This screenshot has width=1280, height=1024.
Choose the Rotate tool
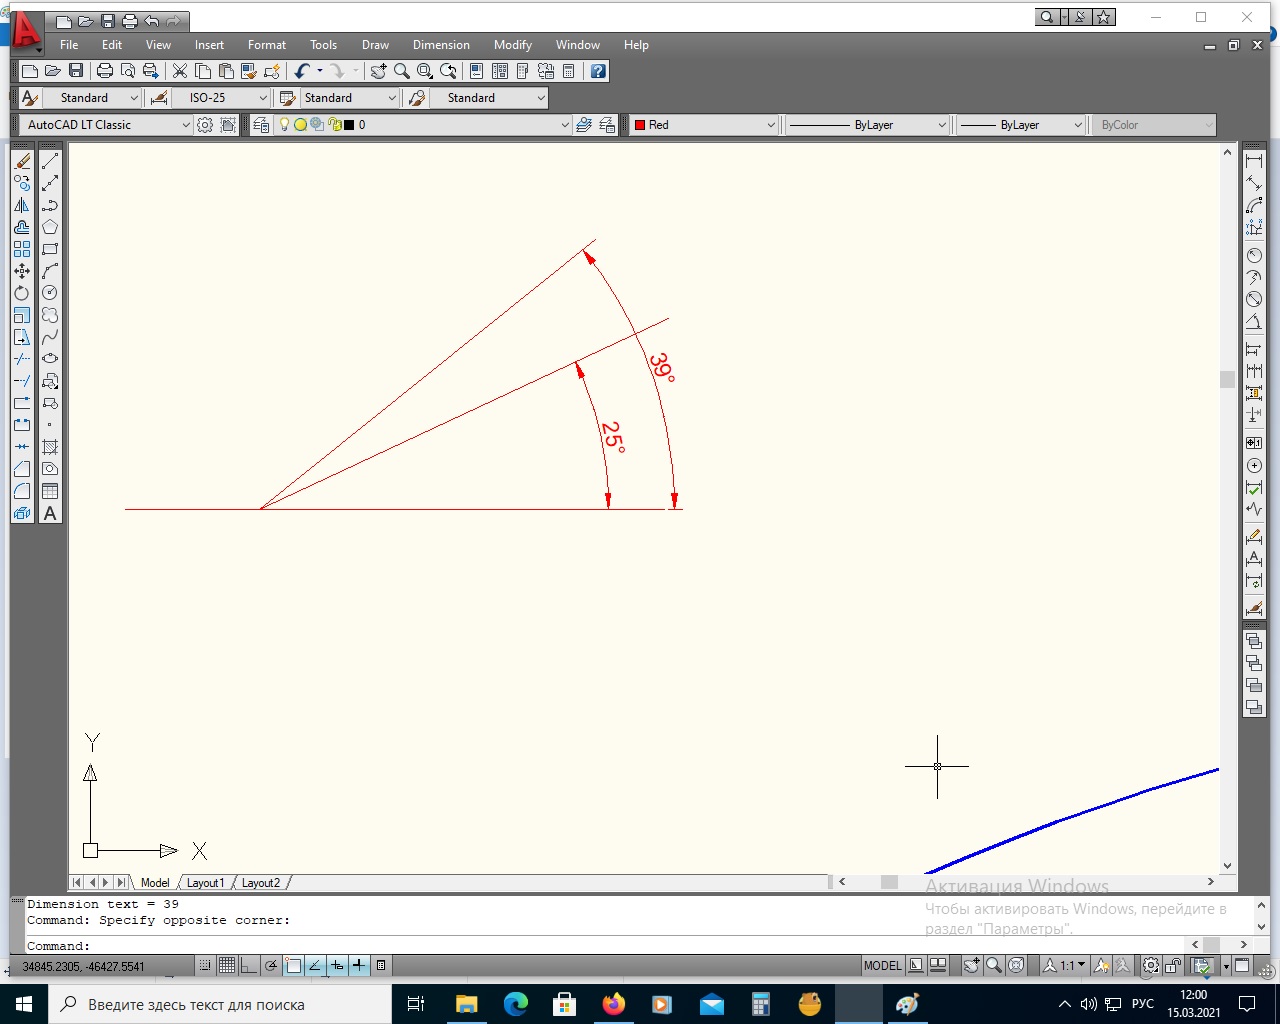tap(22, 293)
